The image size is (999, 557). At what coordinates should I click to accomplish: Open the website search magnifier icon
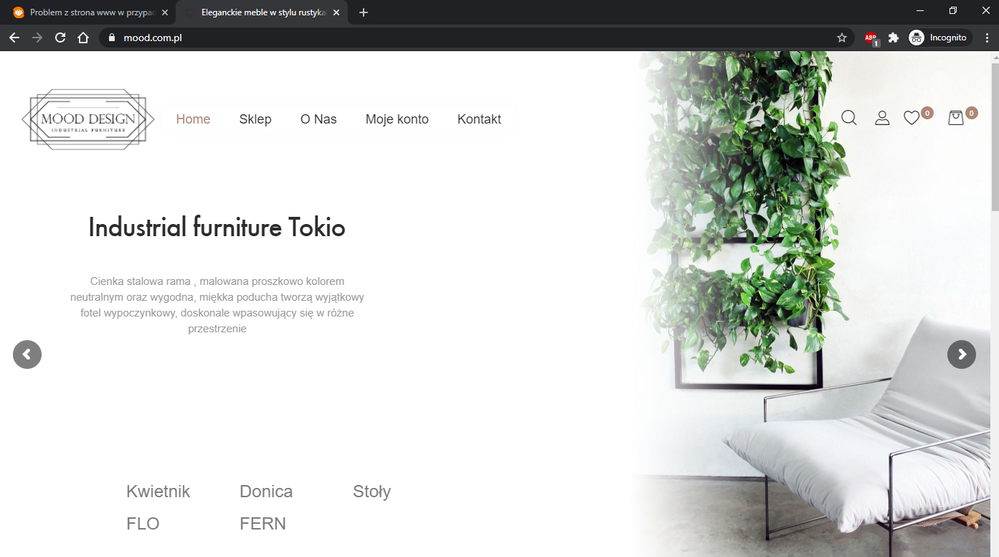[849, 118]
